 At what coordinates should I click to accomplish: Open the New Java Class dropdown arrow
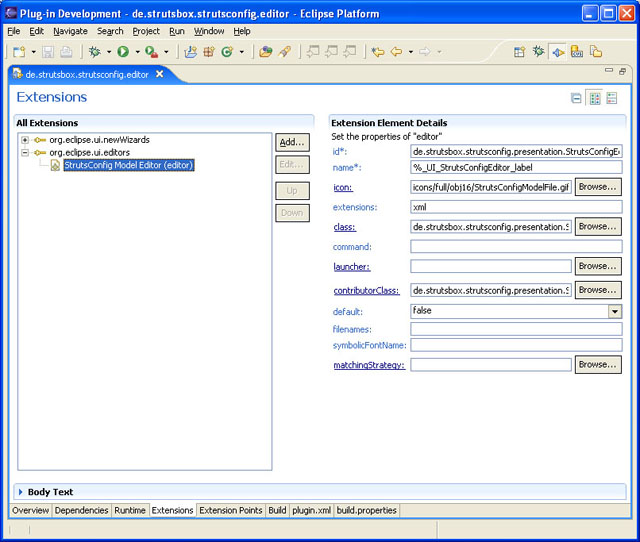click(x=242, y=52)
